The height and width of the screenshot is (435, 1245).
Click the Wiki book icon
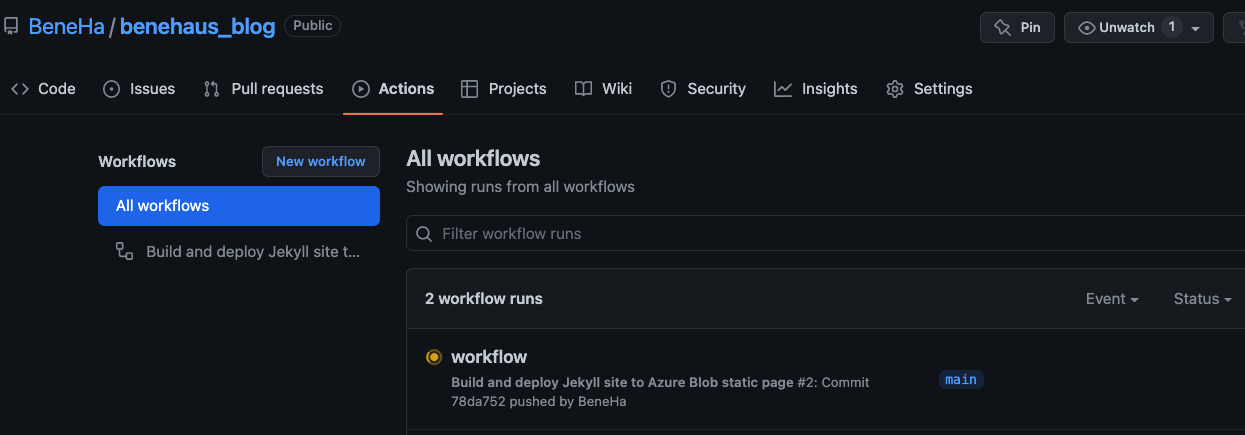click(x=584, y=88)
